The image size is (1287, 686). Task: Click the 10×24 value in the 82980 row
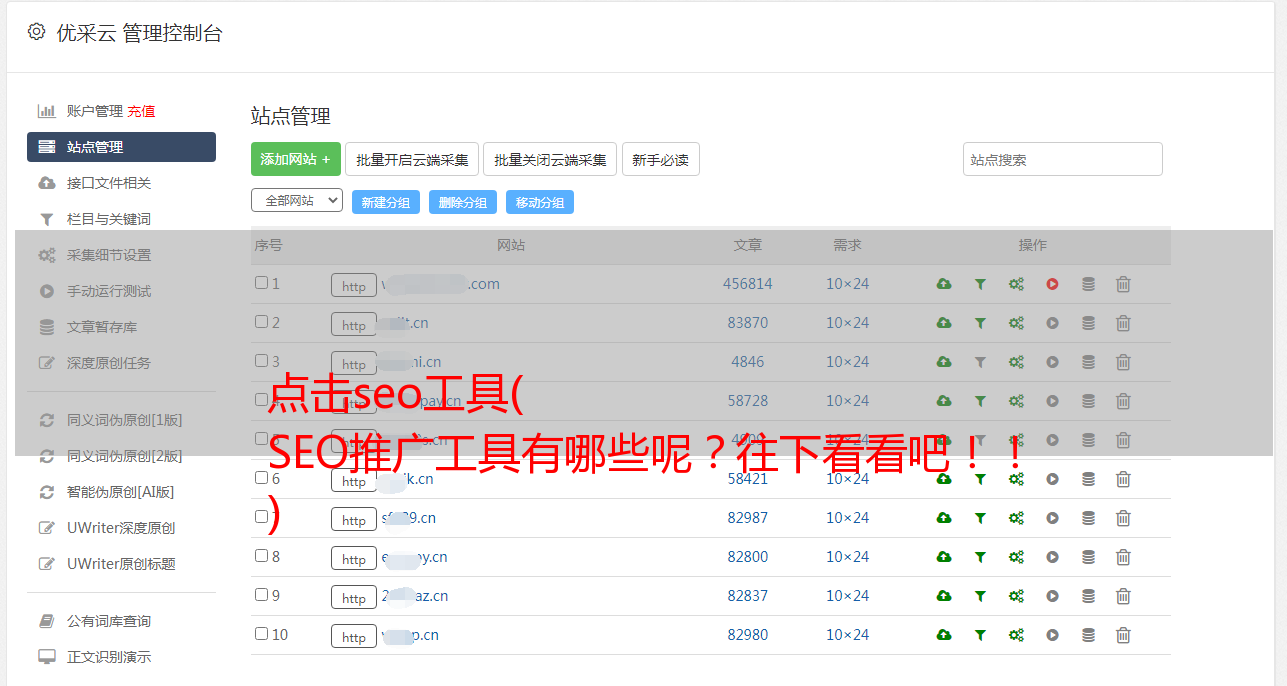point(848,635)
